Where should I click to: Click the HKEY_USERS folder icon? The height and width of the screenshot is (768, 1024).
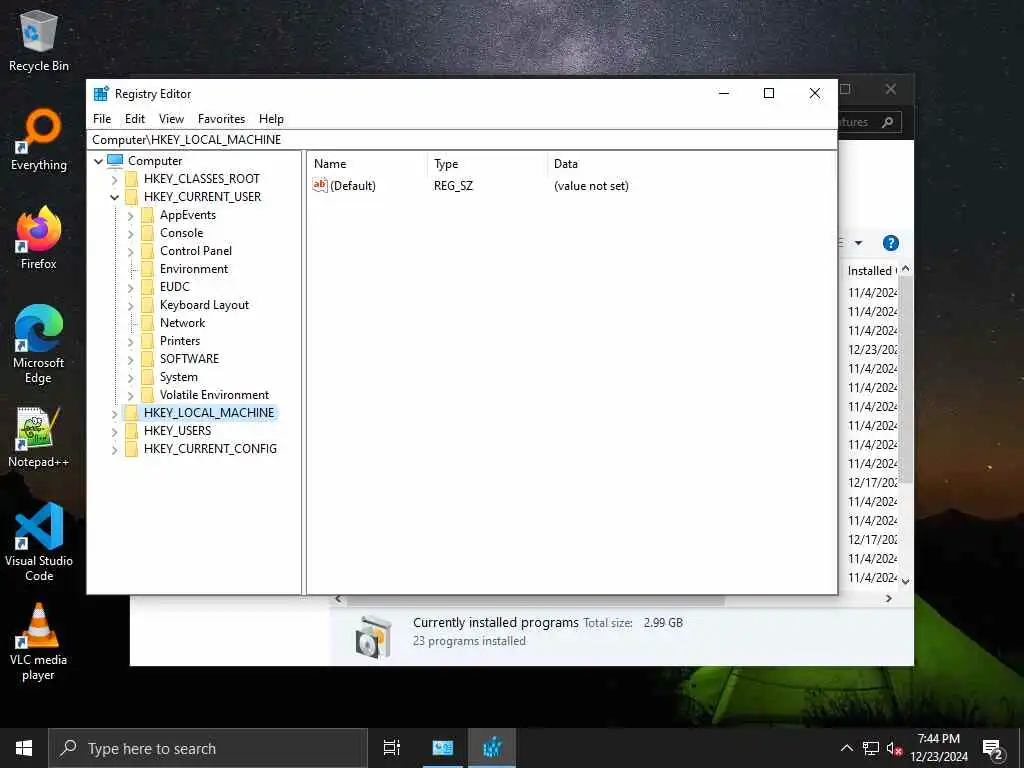pos(131,431)
